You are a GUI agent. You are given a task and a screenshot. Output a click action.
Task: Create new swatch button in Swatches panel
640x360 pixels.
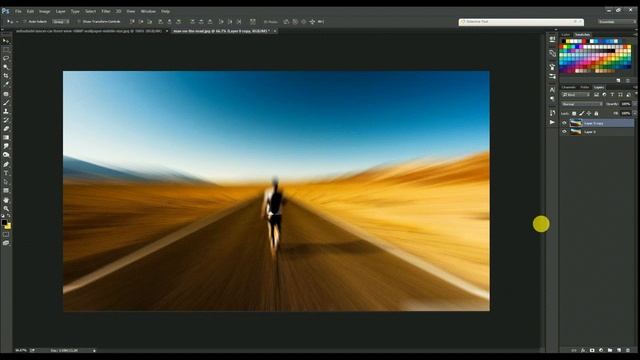pyautogui.click(x=619, y=80)
